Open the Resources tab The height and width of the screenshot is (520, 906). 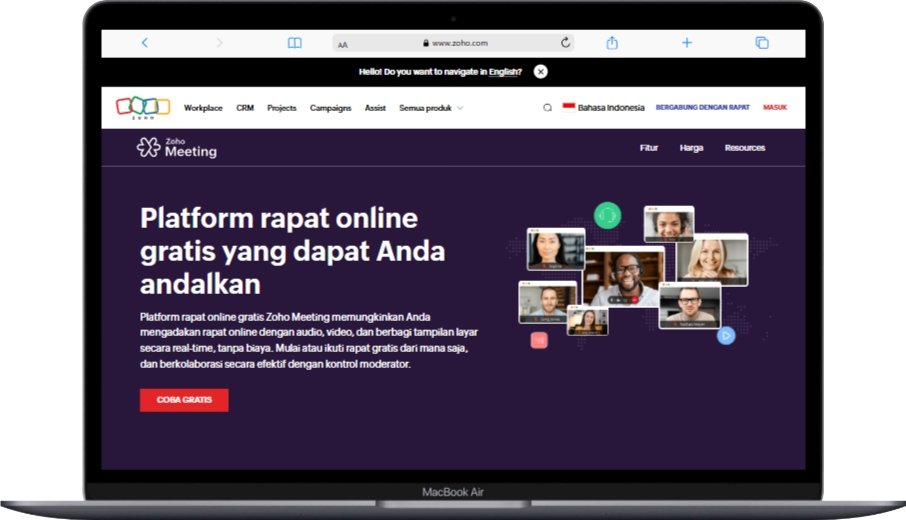[x=745, y=148]
